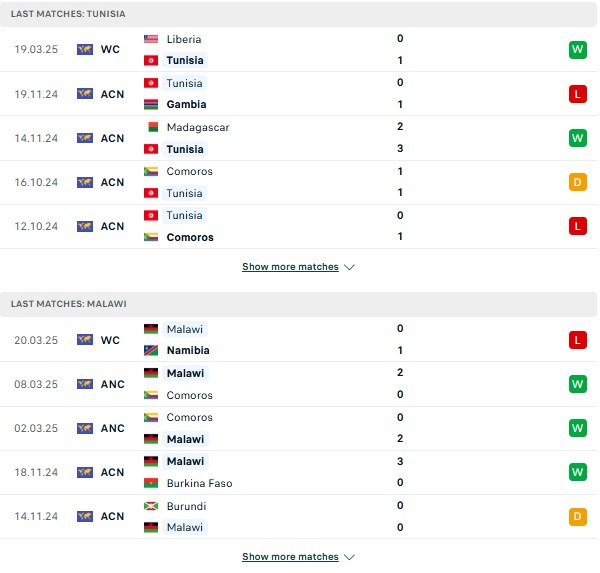The width and height of the screenshot is (600, 573).
Task: Click Show more matches under Tunisia
Action: [290, 267]
